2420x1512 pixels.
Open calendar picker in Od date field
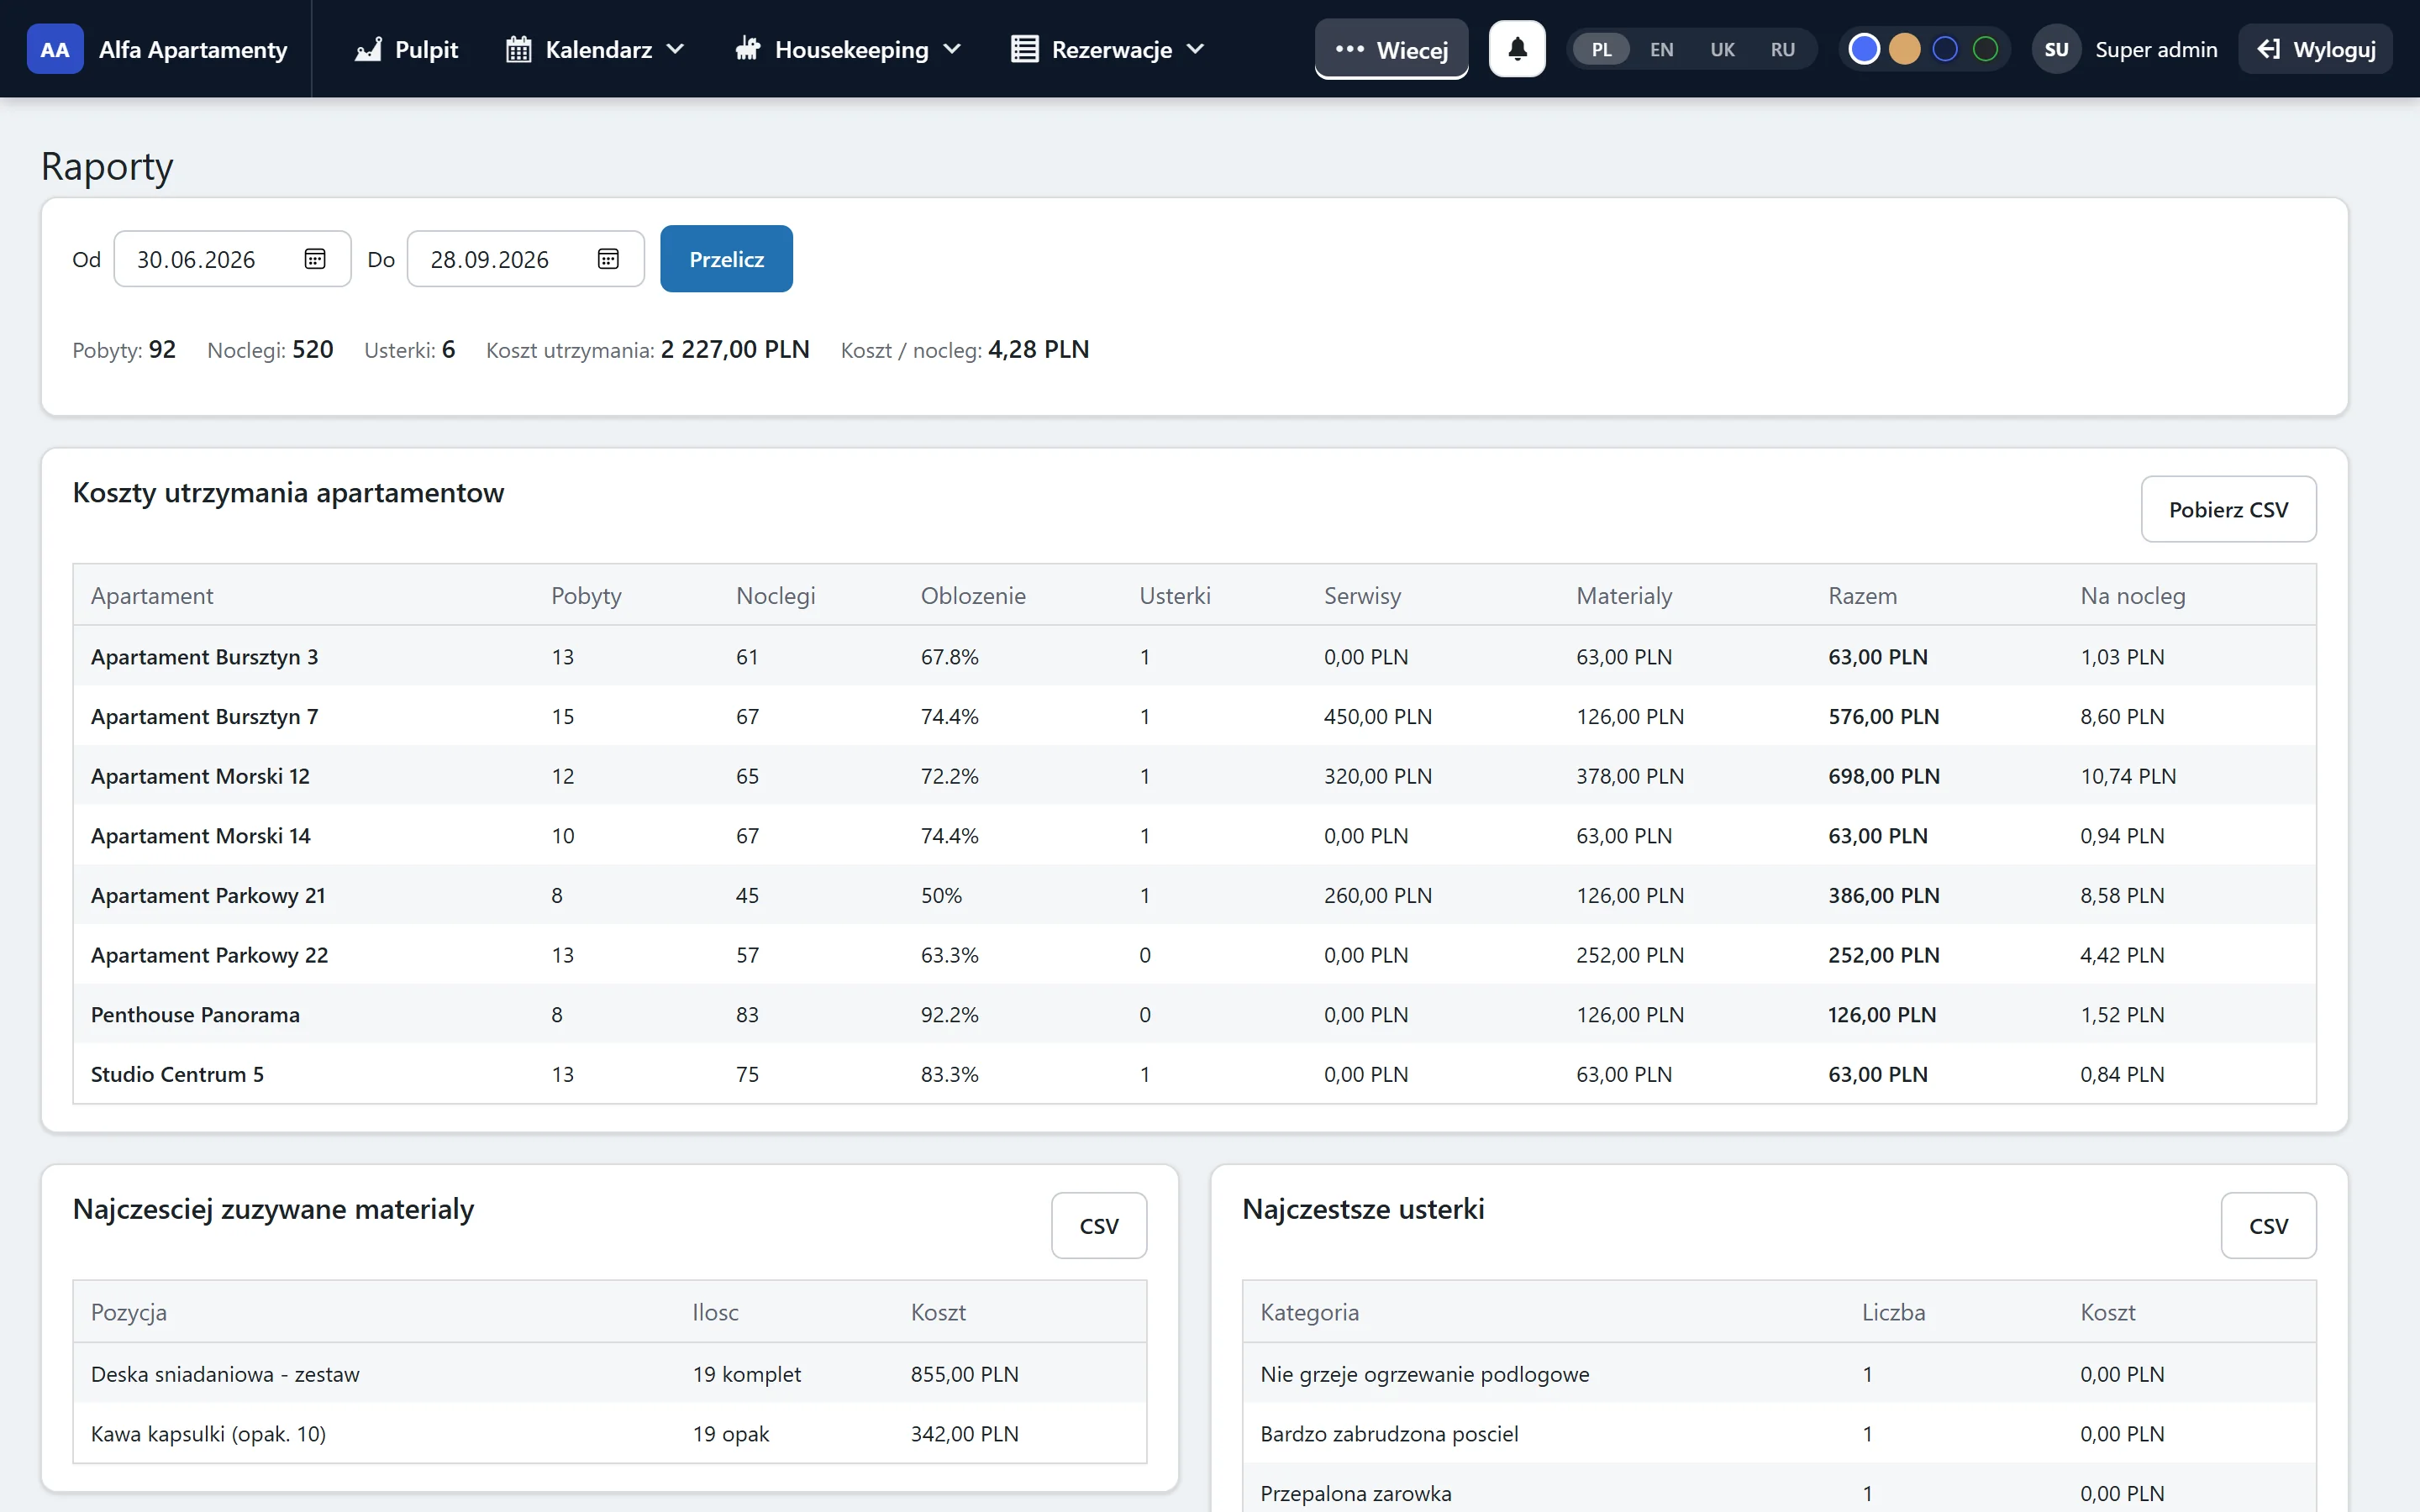[x=315, y=259]
